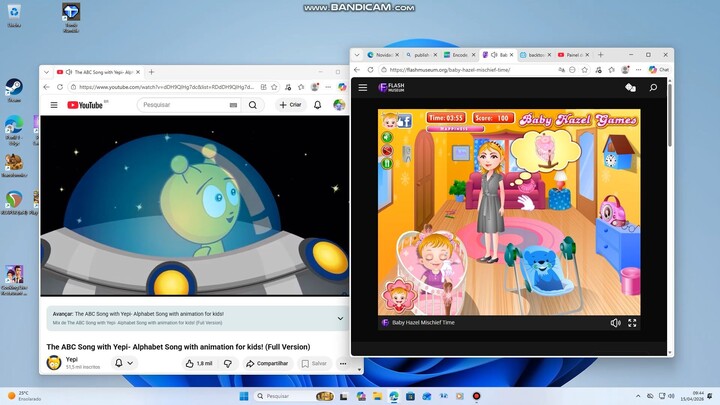Viewport: 720px width, 405px height.
Task: Click the Criar create button
Action: 291,105
